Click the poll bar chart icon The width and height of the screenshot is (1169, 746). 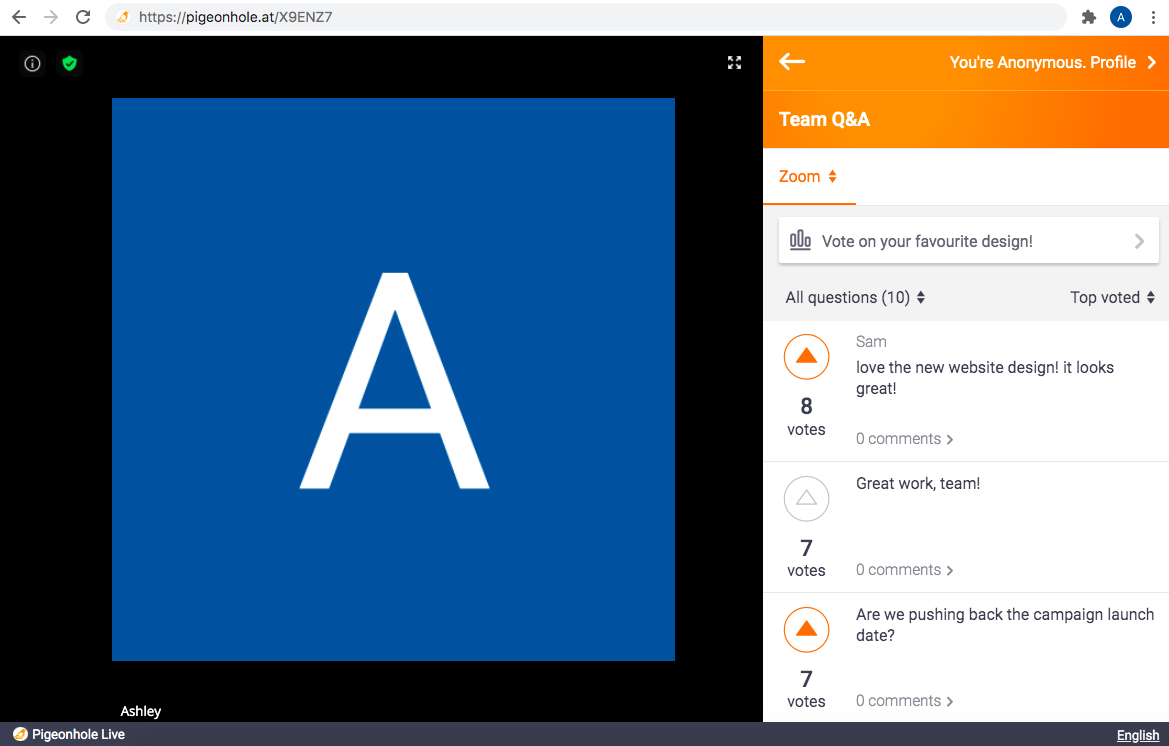pos(800,240)
